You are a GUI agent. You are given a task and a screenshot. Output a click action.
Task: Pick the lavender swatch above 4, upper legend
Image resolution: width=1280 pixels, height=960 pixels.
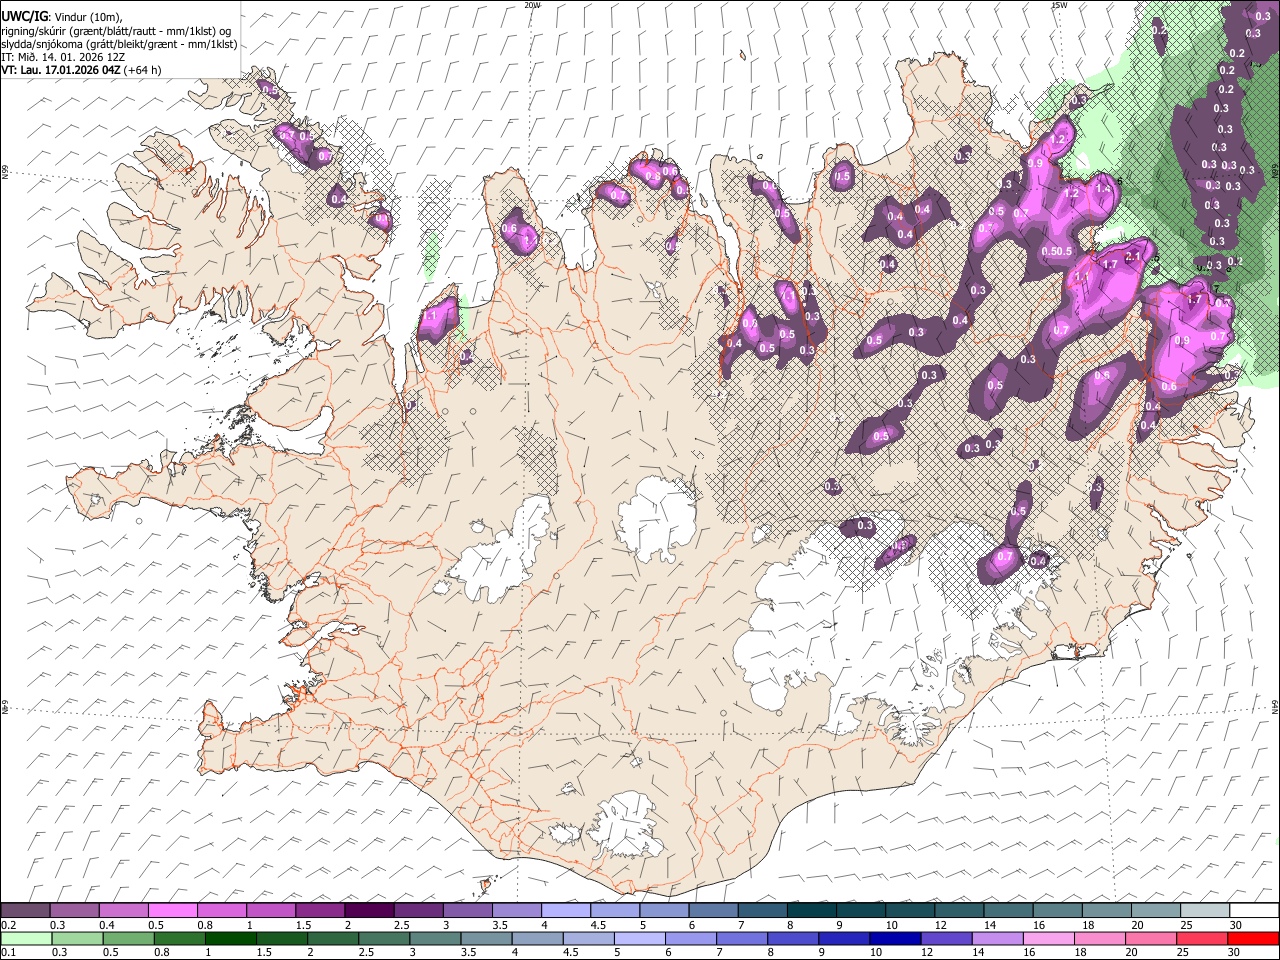tap(565, 910)
